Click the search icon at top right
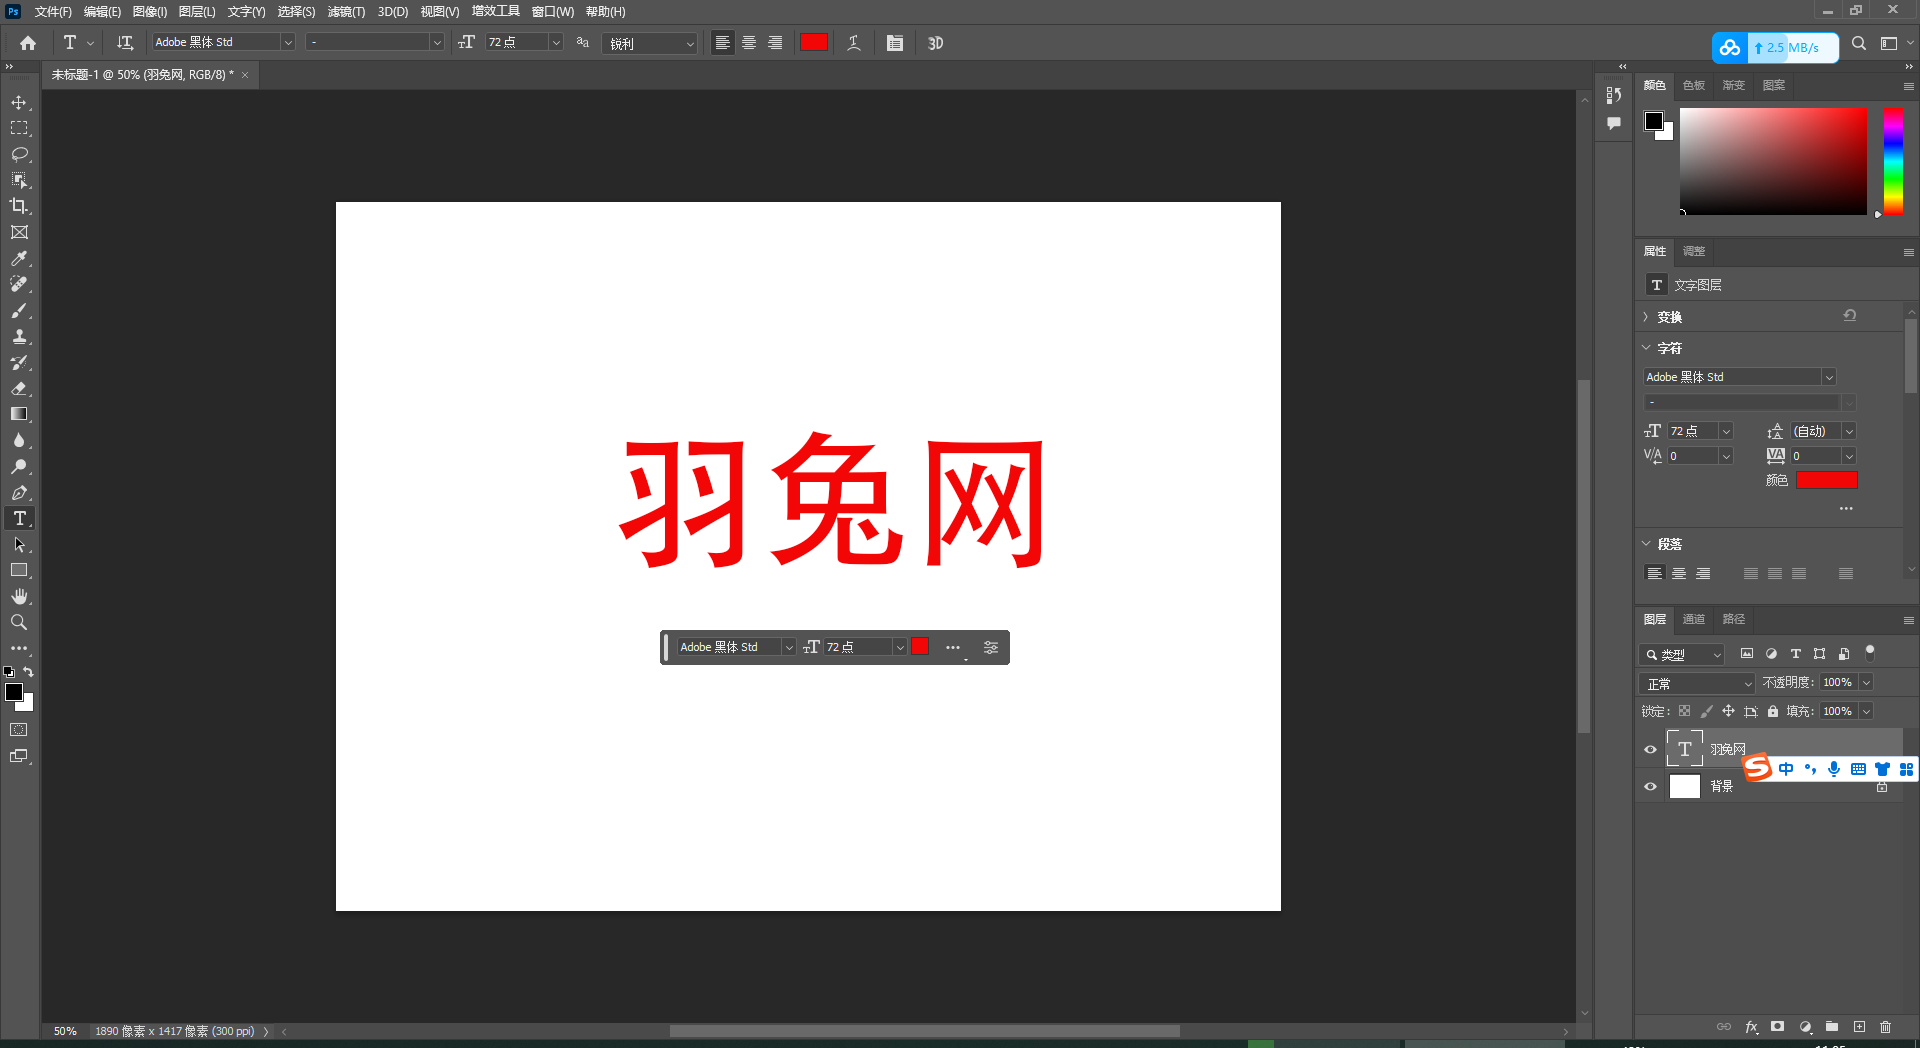 click(1859, 44)
